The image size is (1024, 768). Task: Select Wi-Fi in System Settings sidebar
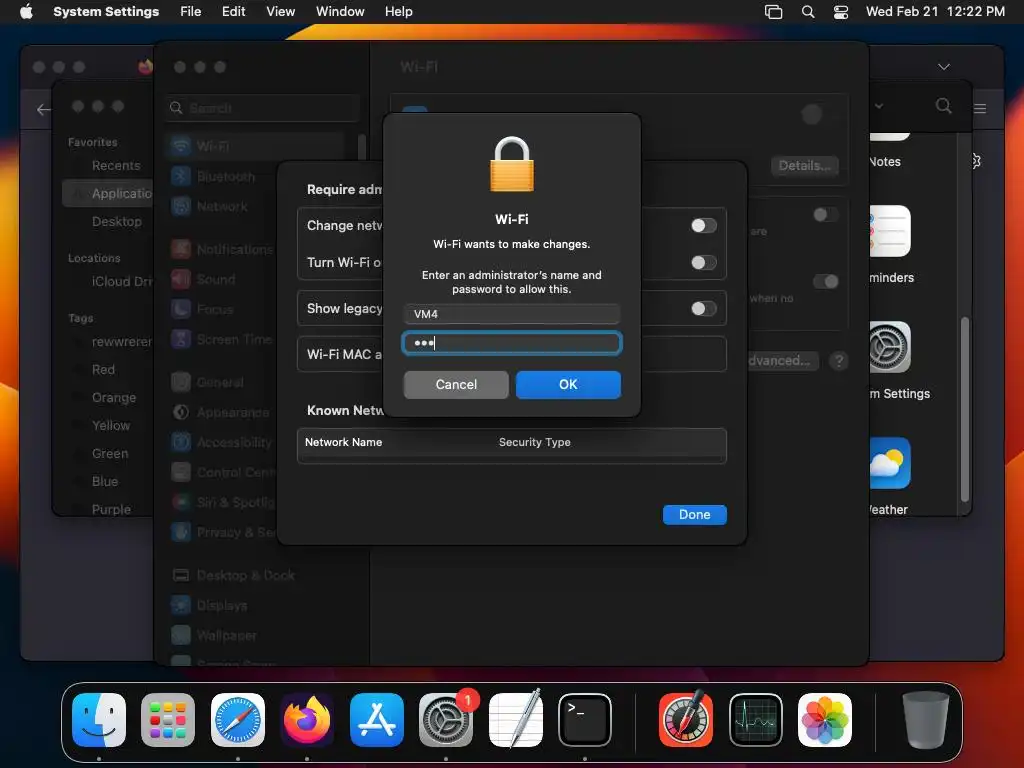click(x=255, y=146)
